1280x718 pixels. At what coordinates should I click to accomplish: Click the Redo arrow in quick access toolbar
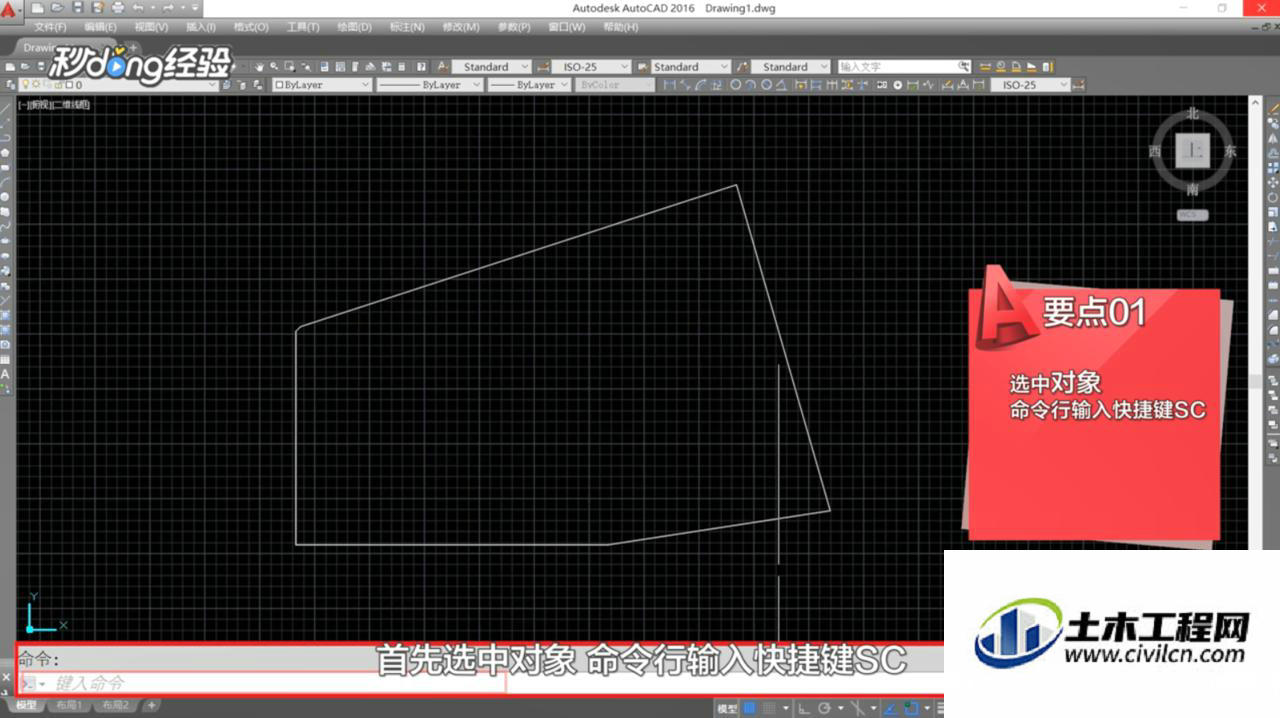point(168,8)
